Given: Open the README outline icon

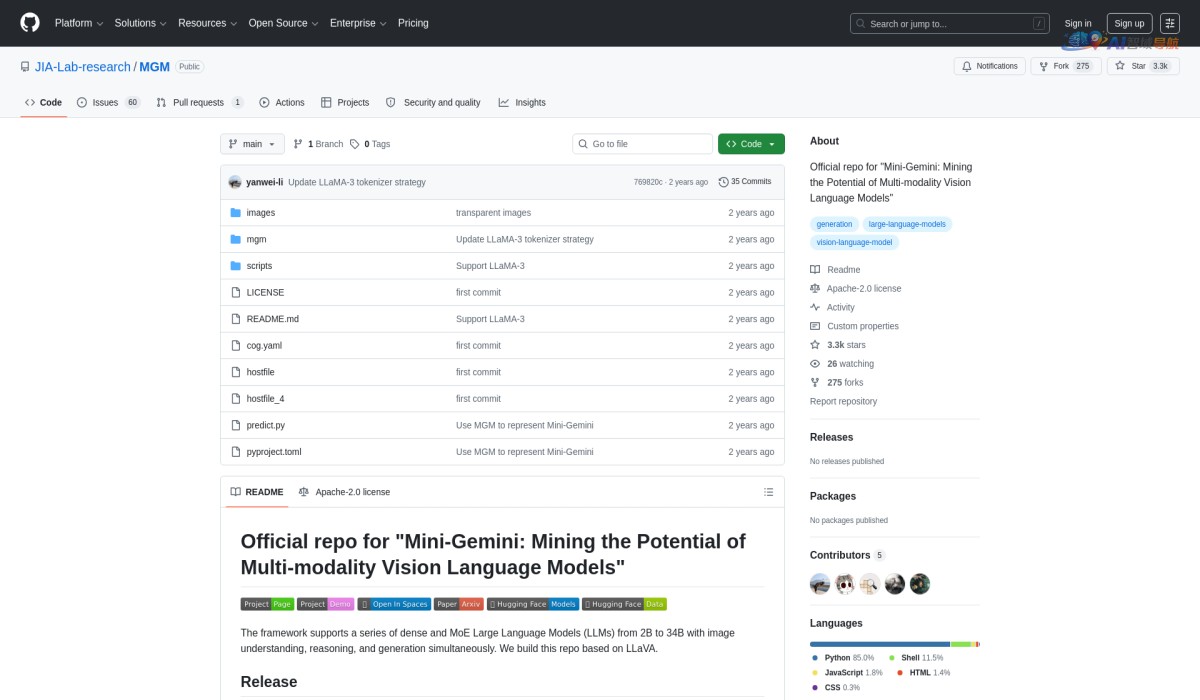Looking at the screenshot, I should click(768, 492).
